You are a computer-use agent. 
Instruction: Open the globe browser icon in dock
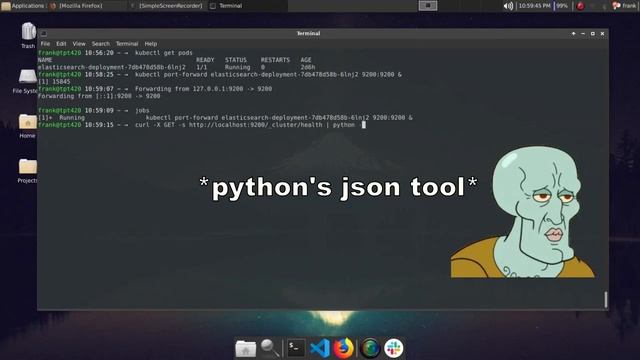[x=370, y=349]
